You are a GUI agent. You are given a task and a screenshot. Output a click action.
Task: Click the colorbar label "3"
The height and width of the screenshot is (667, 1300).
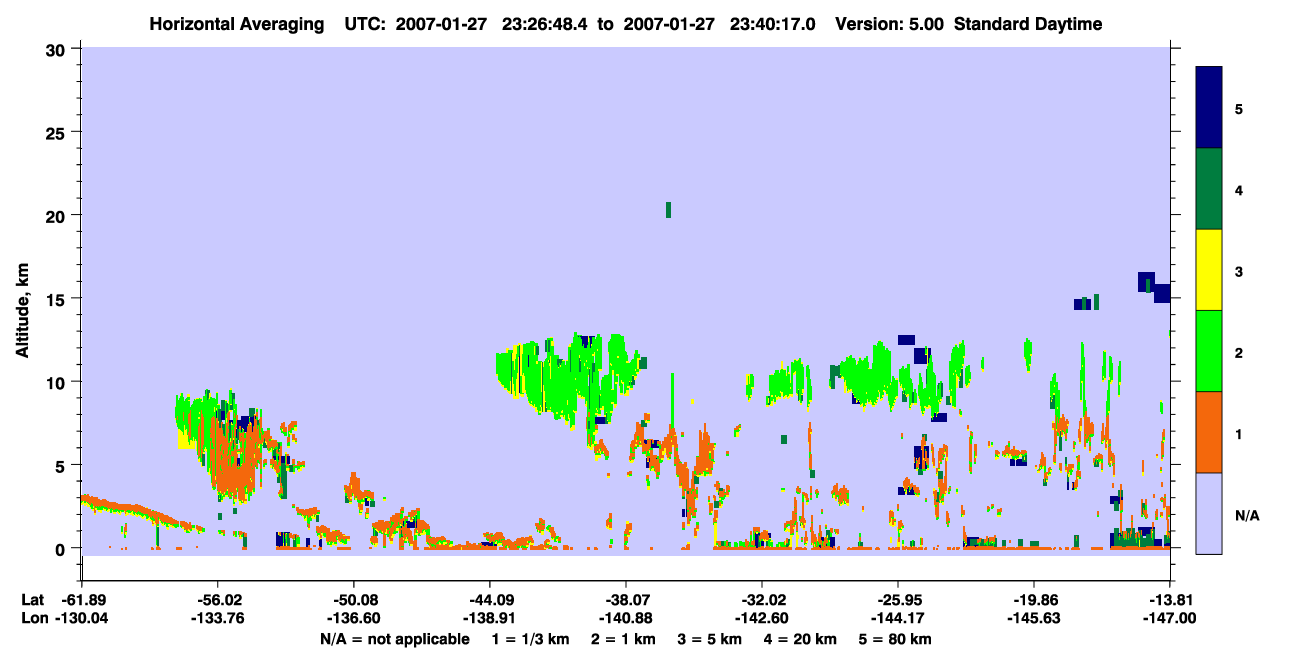tap(1239, 270)
